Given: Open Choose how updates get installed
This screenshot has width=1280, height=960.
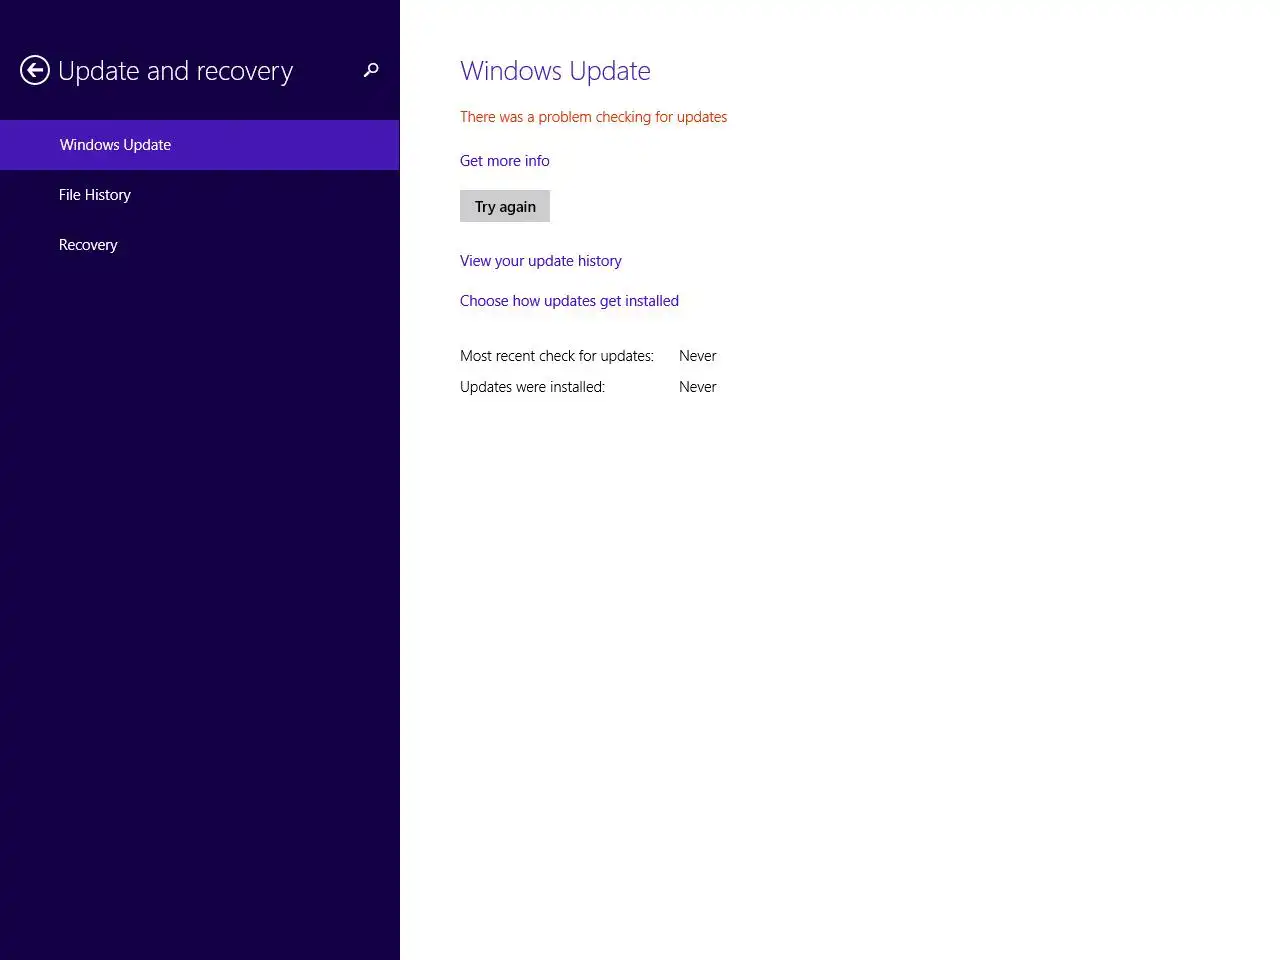Looking at the screenshot, I should 569,301.
